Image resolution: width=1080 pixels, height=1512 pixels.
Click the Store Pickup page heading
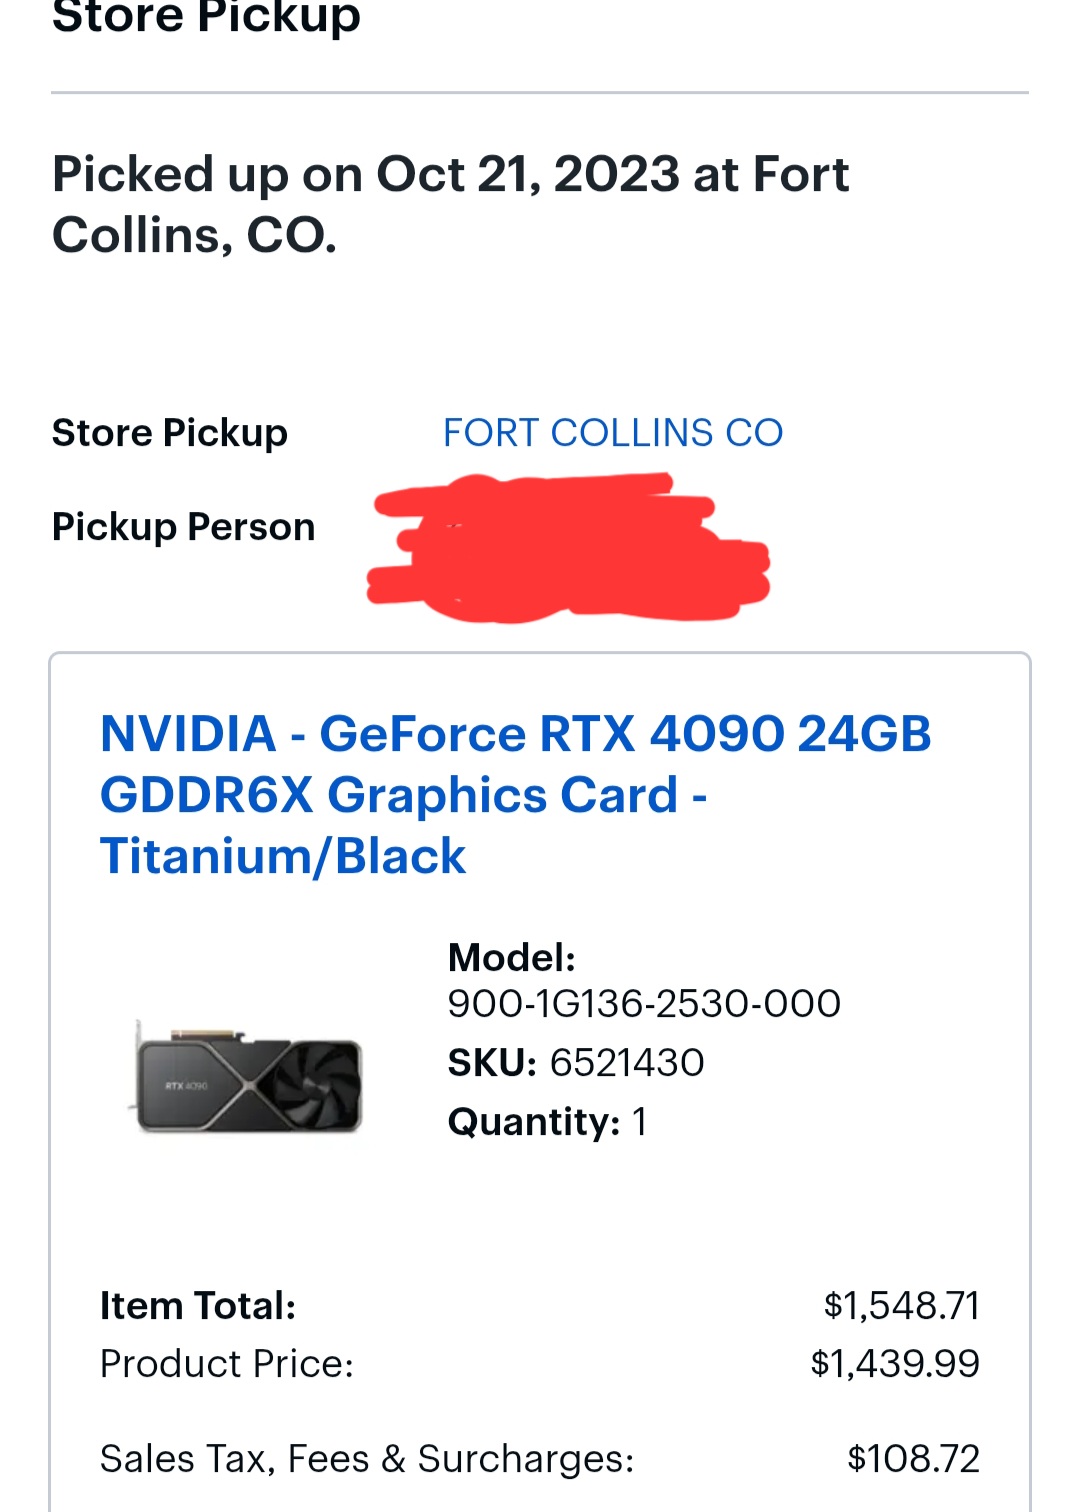tap(206, 17)
